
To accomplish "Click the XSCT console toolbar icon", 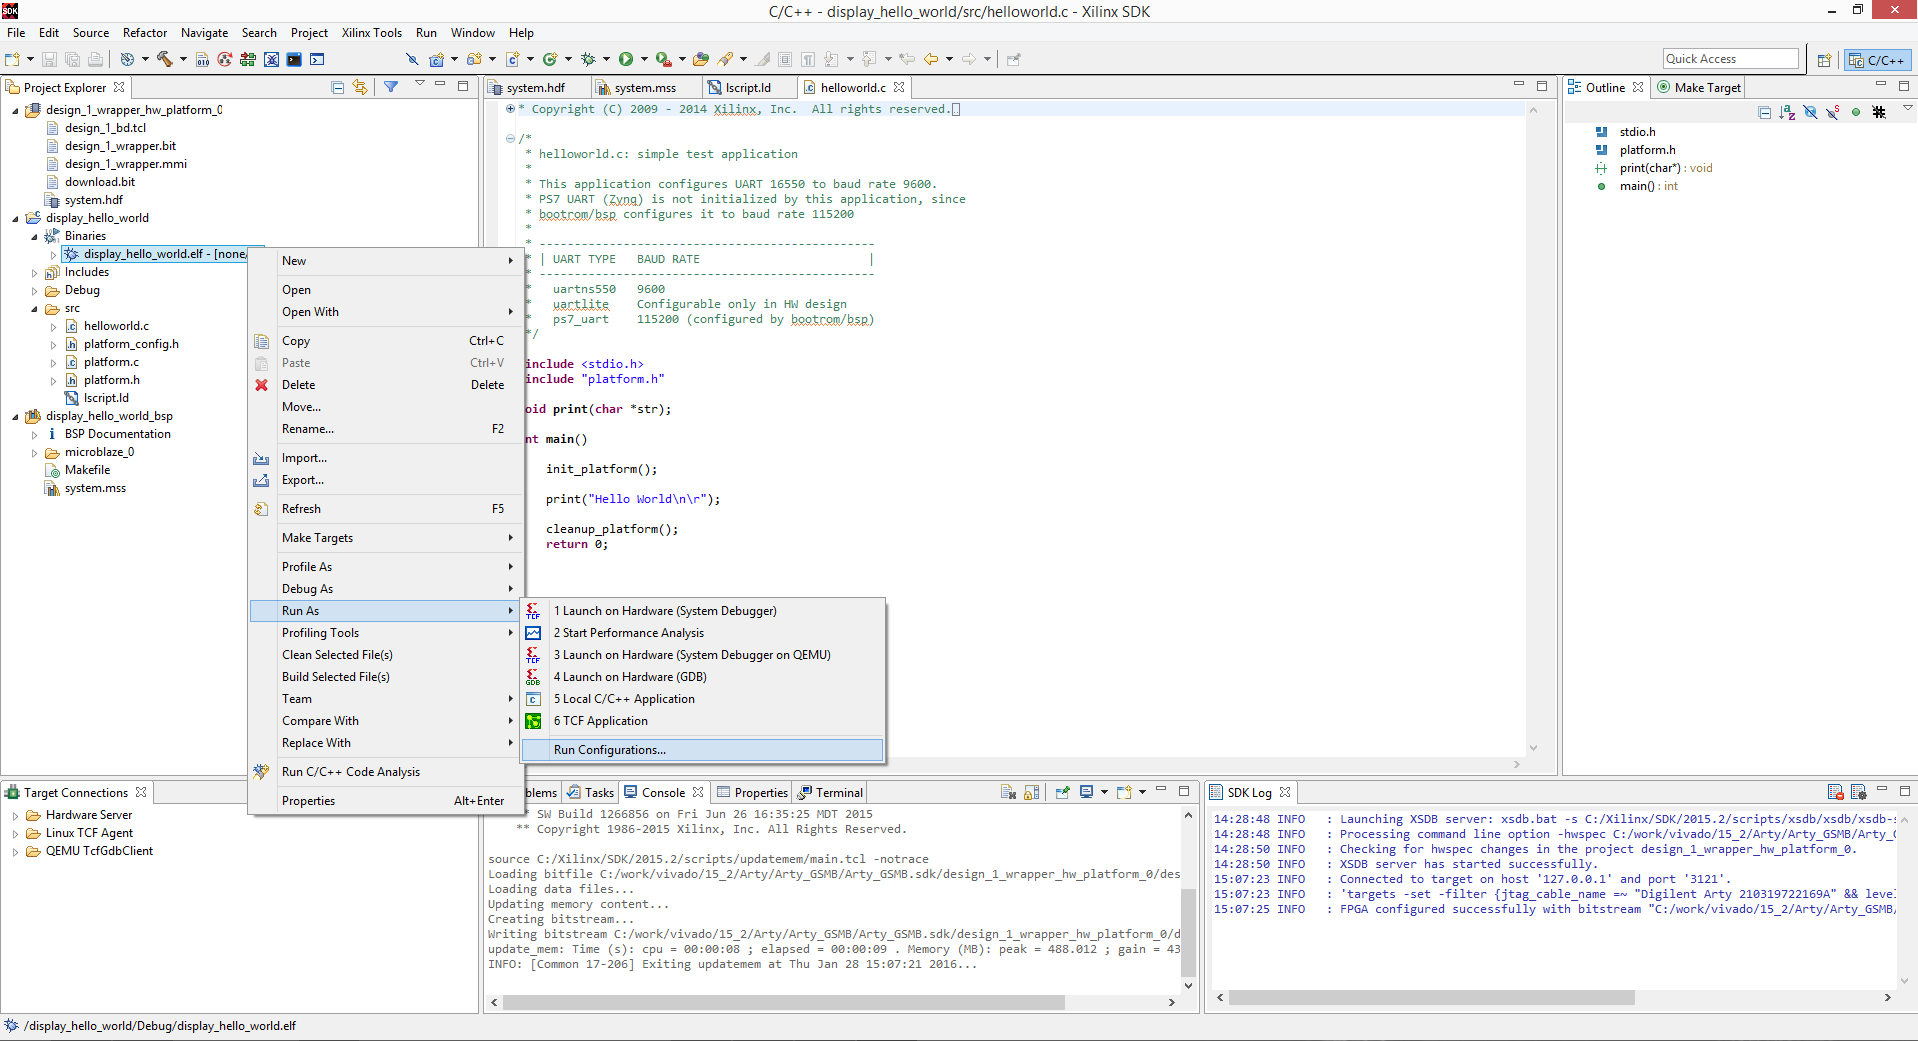I will coord(317,60).
